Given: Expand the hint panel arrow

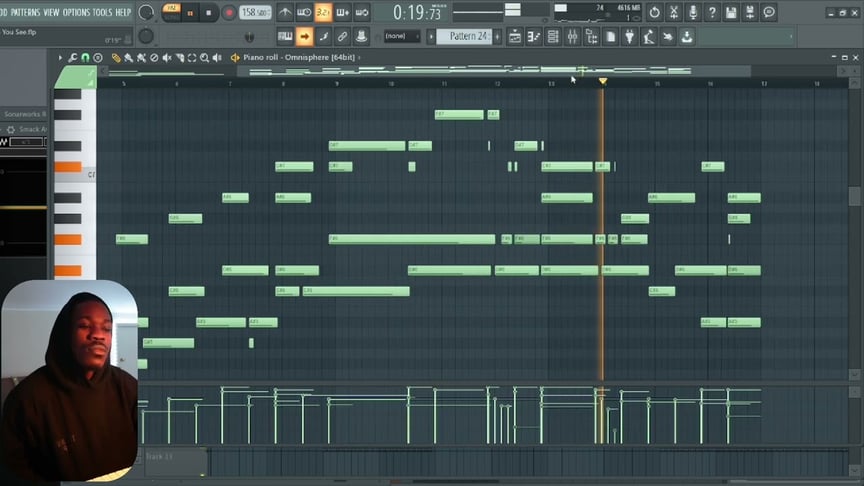Looking at the screenshot, I should (791, 37).
